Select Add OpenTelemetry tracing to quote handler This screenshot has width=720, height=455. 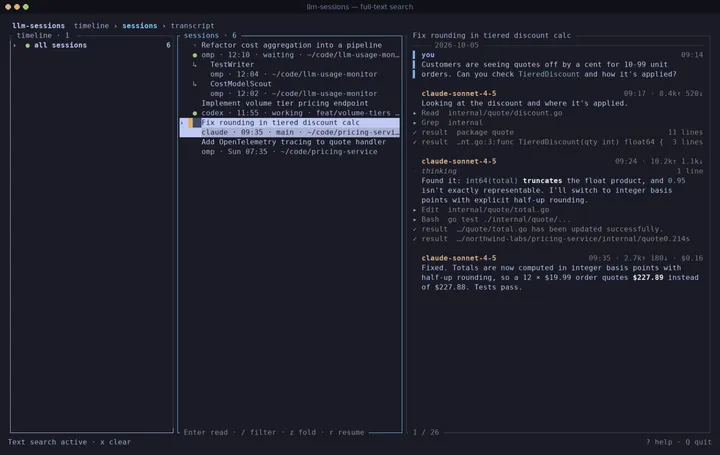pos(293,142)
